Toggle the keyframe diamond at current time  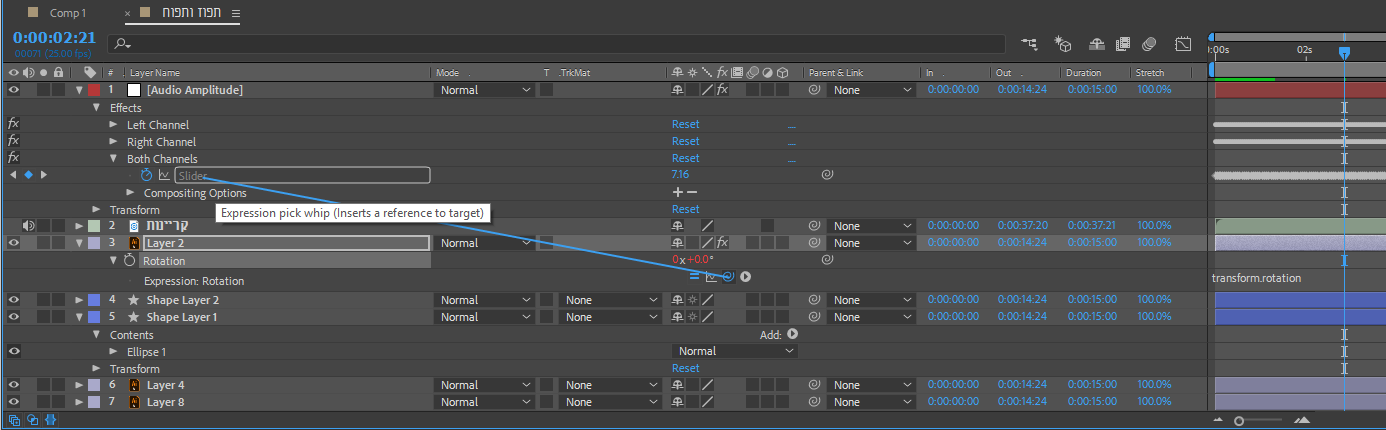point(28,175)
